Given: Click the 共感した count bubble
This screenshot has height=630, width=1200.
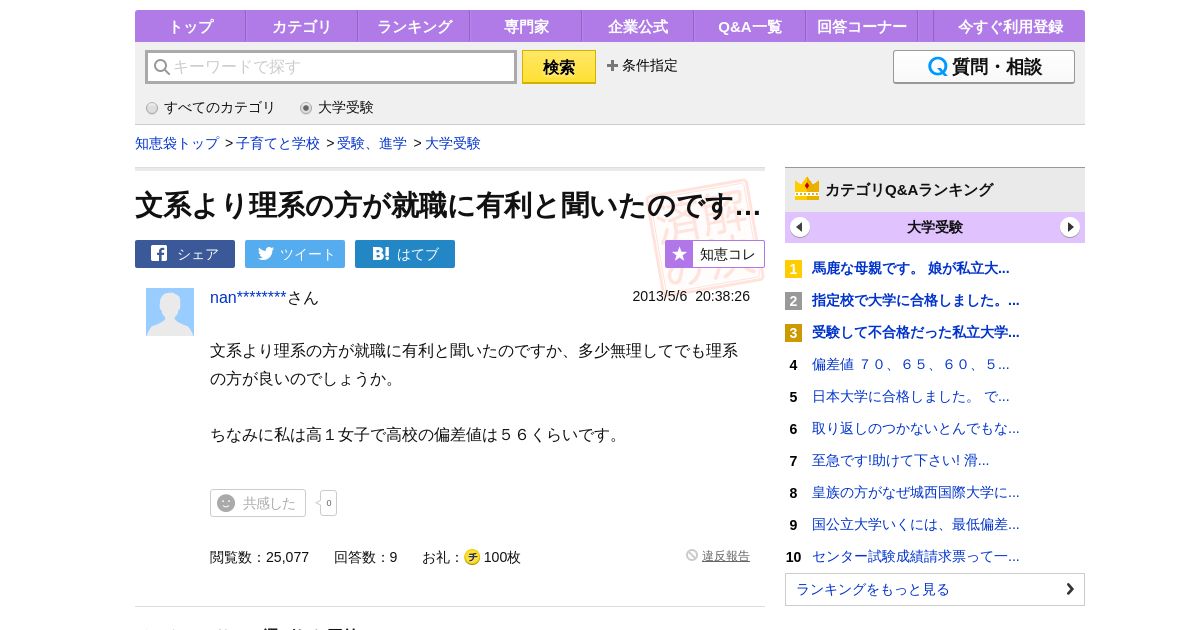Looking at the screenshot, I should [328, 503].
